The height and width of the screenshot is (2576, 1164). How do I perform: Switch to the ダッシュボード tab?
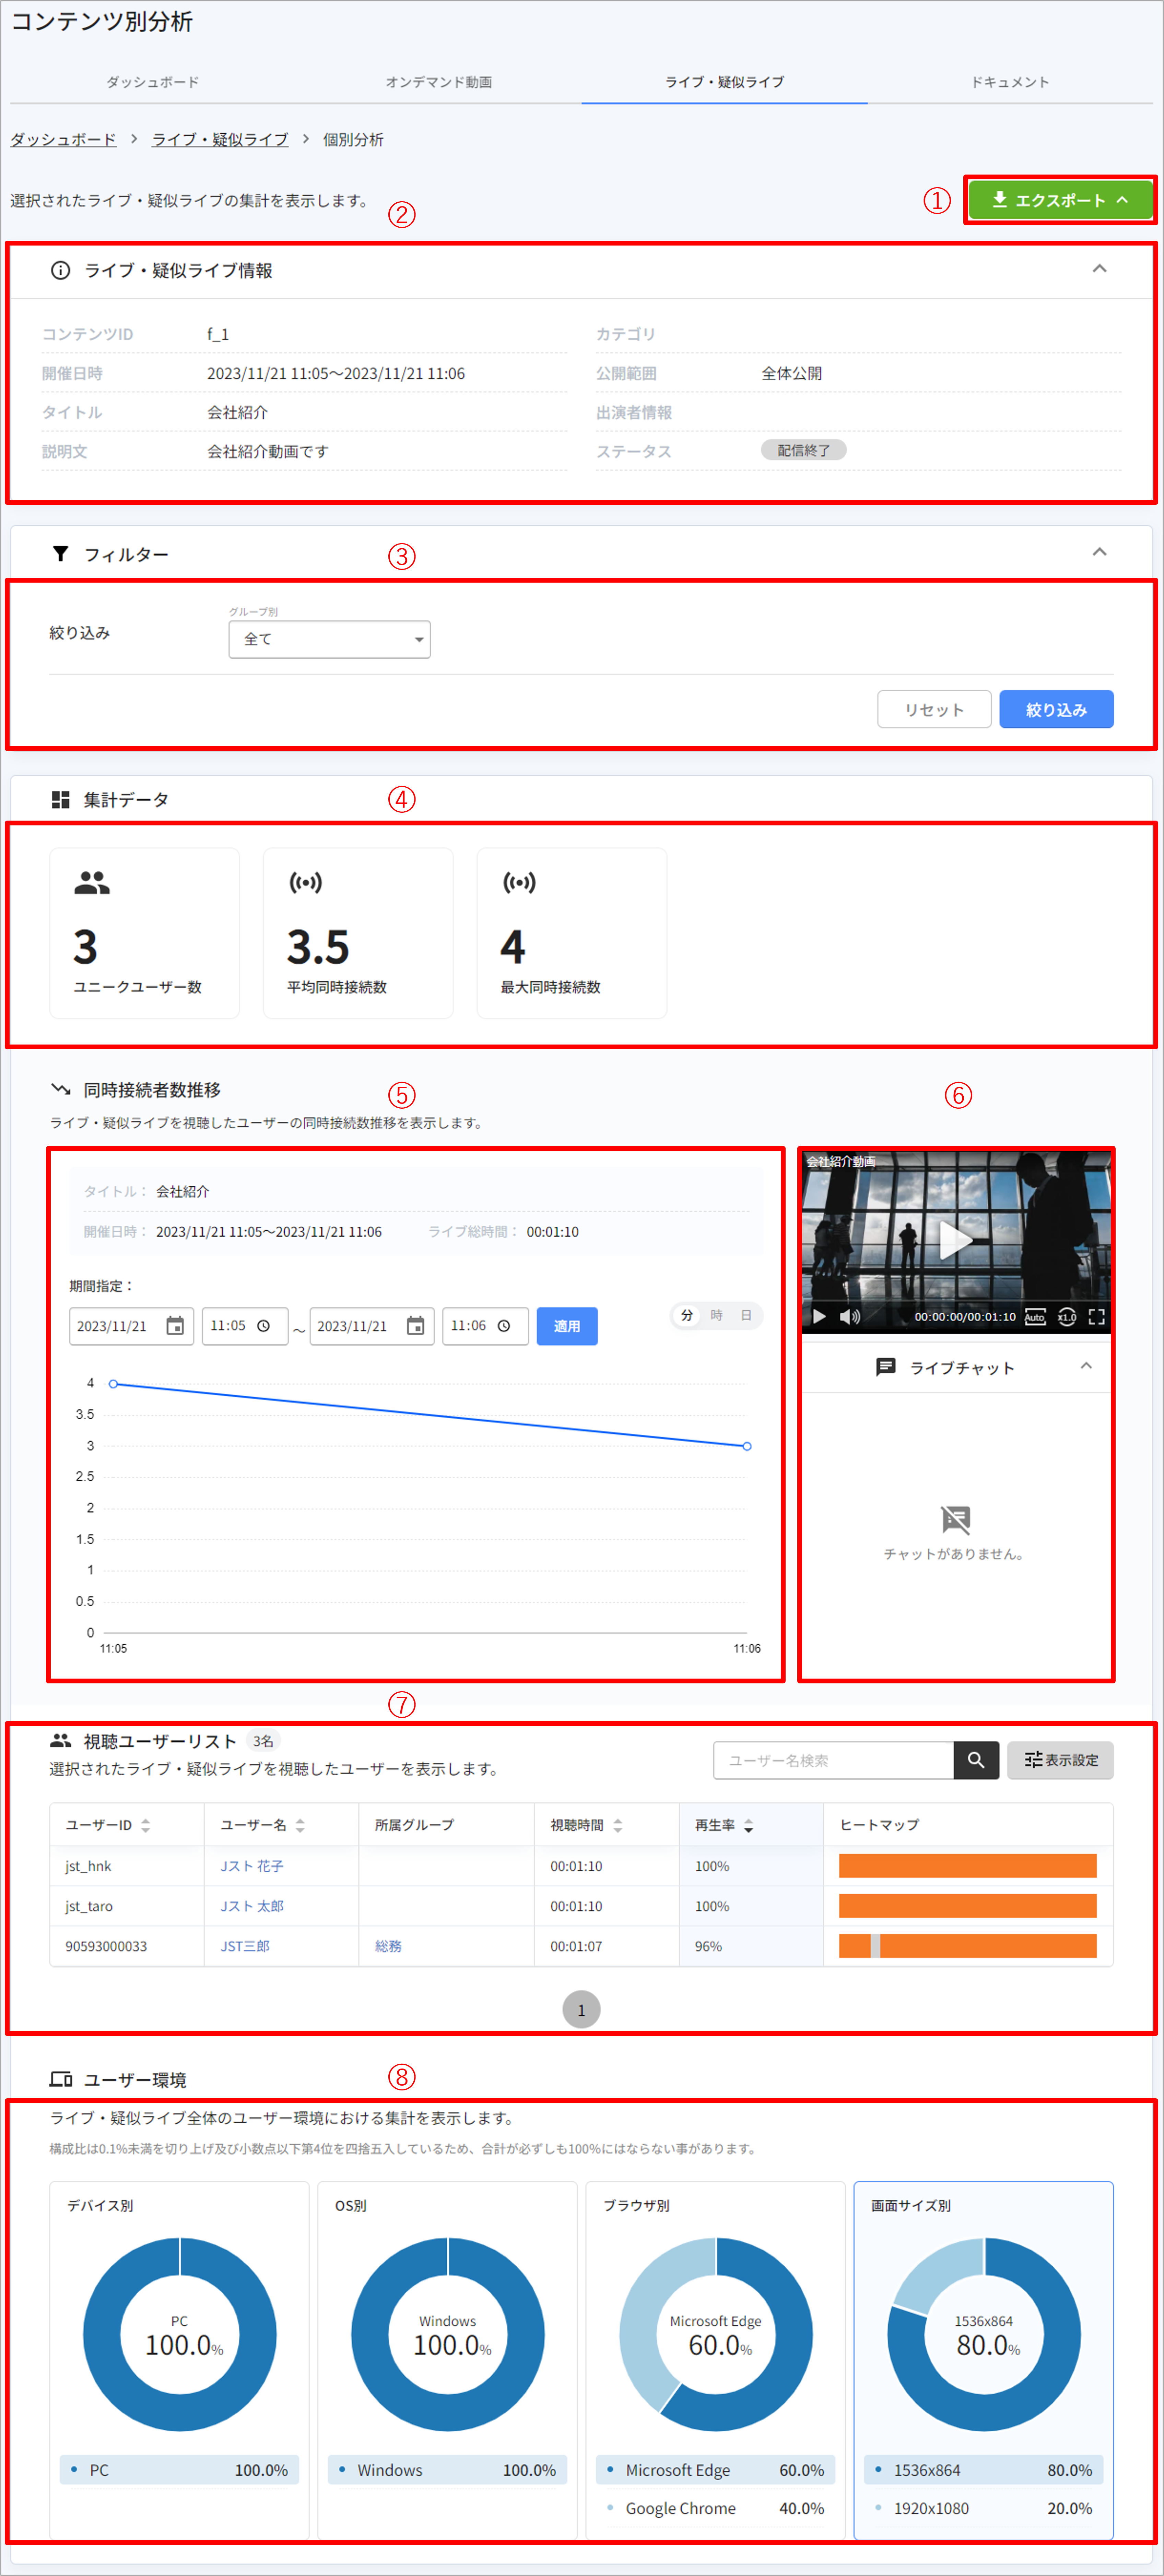[153, 82]
